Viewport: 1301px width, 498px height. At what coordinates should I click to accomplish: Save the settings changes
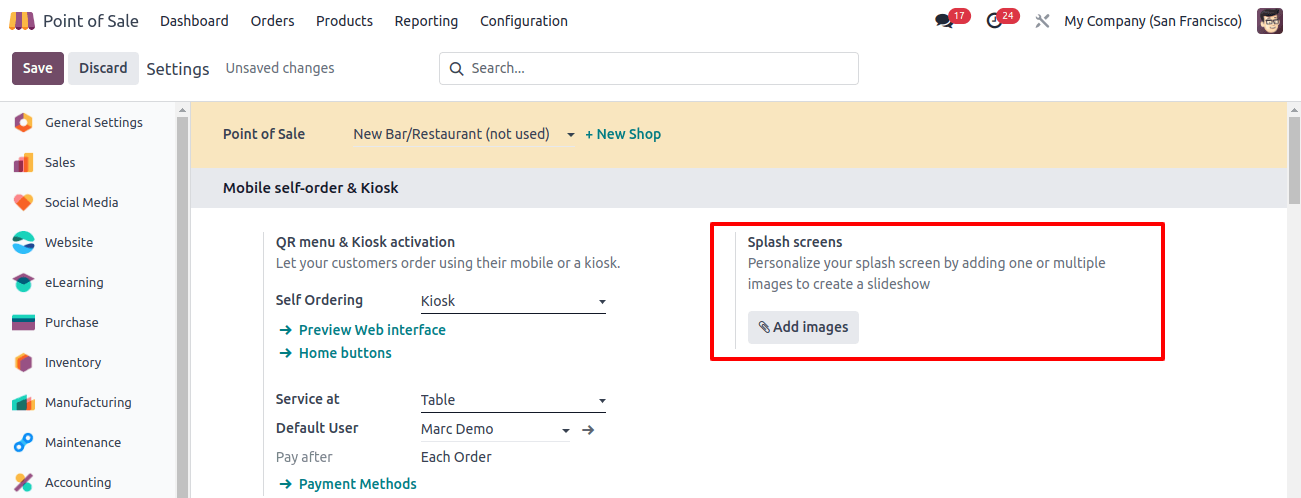(38, 68)
